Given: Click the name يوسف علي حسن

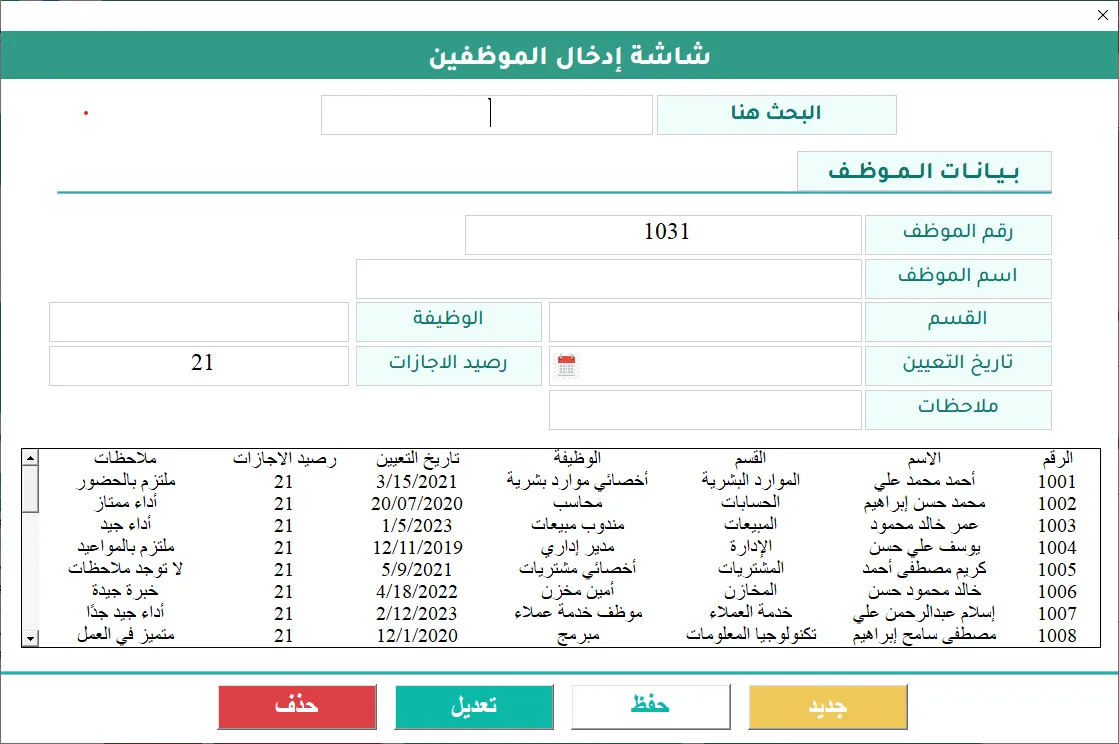Looking at the screenshot, I should [x=924, y=547].
